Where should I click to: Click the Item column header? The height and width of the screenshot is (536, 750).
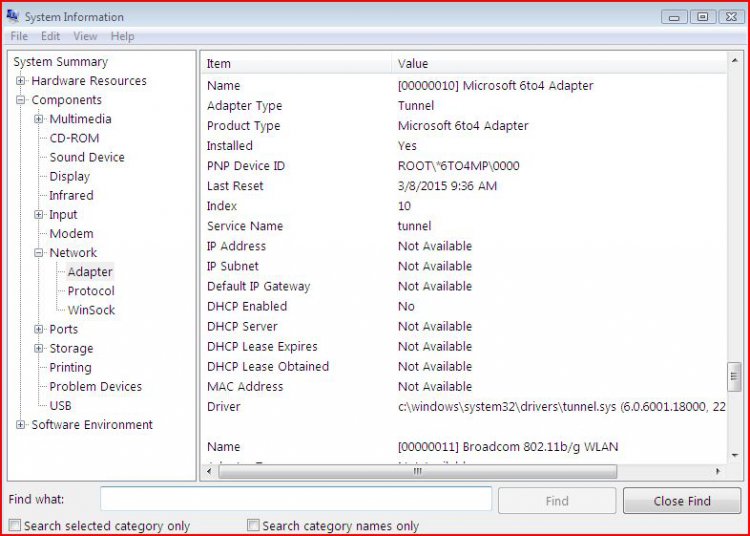coord(296,63)
